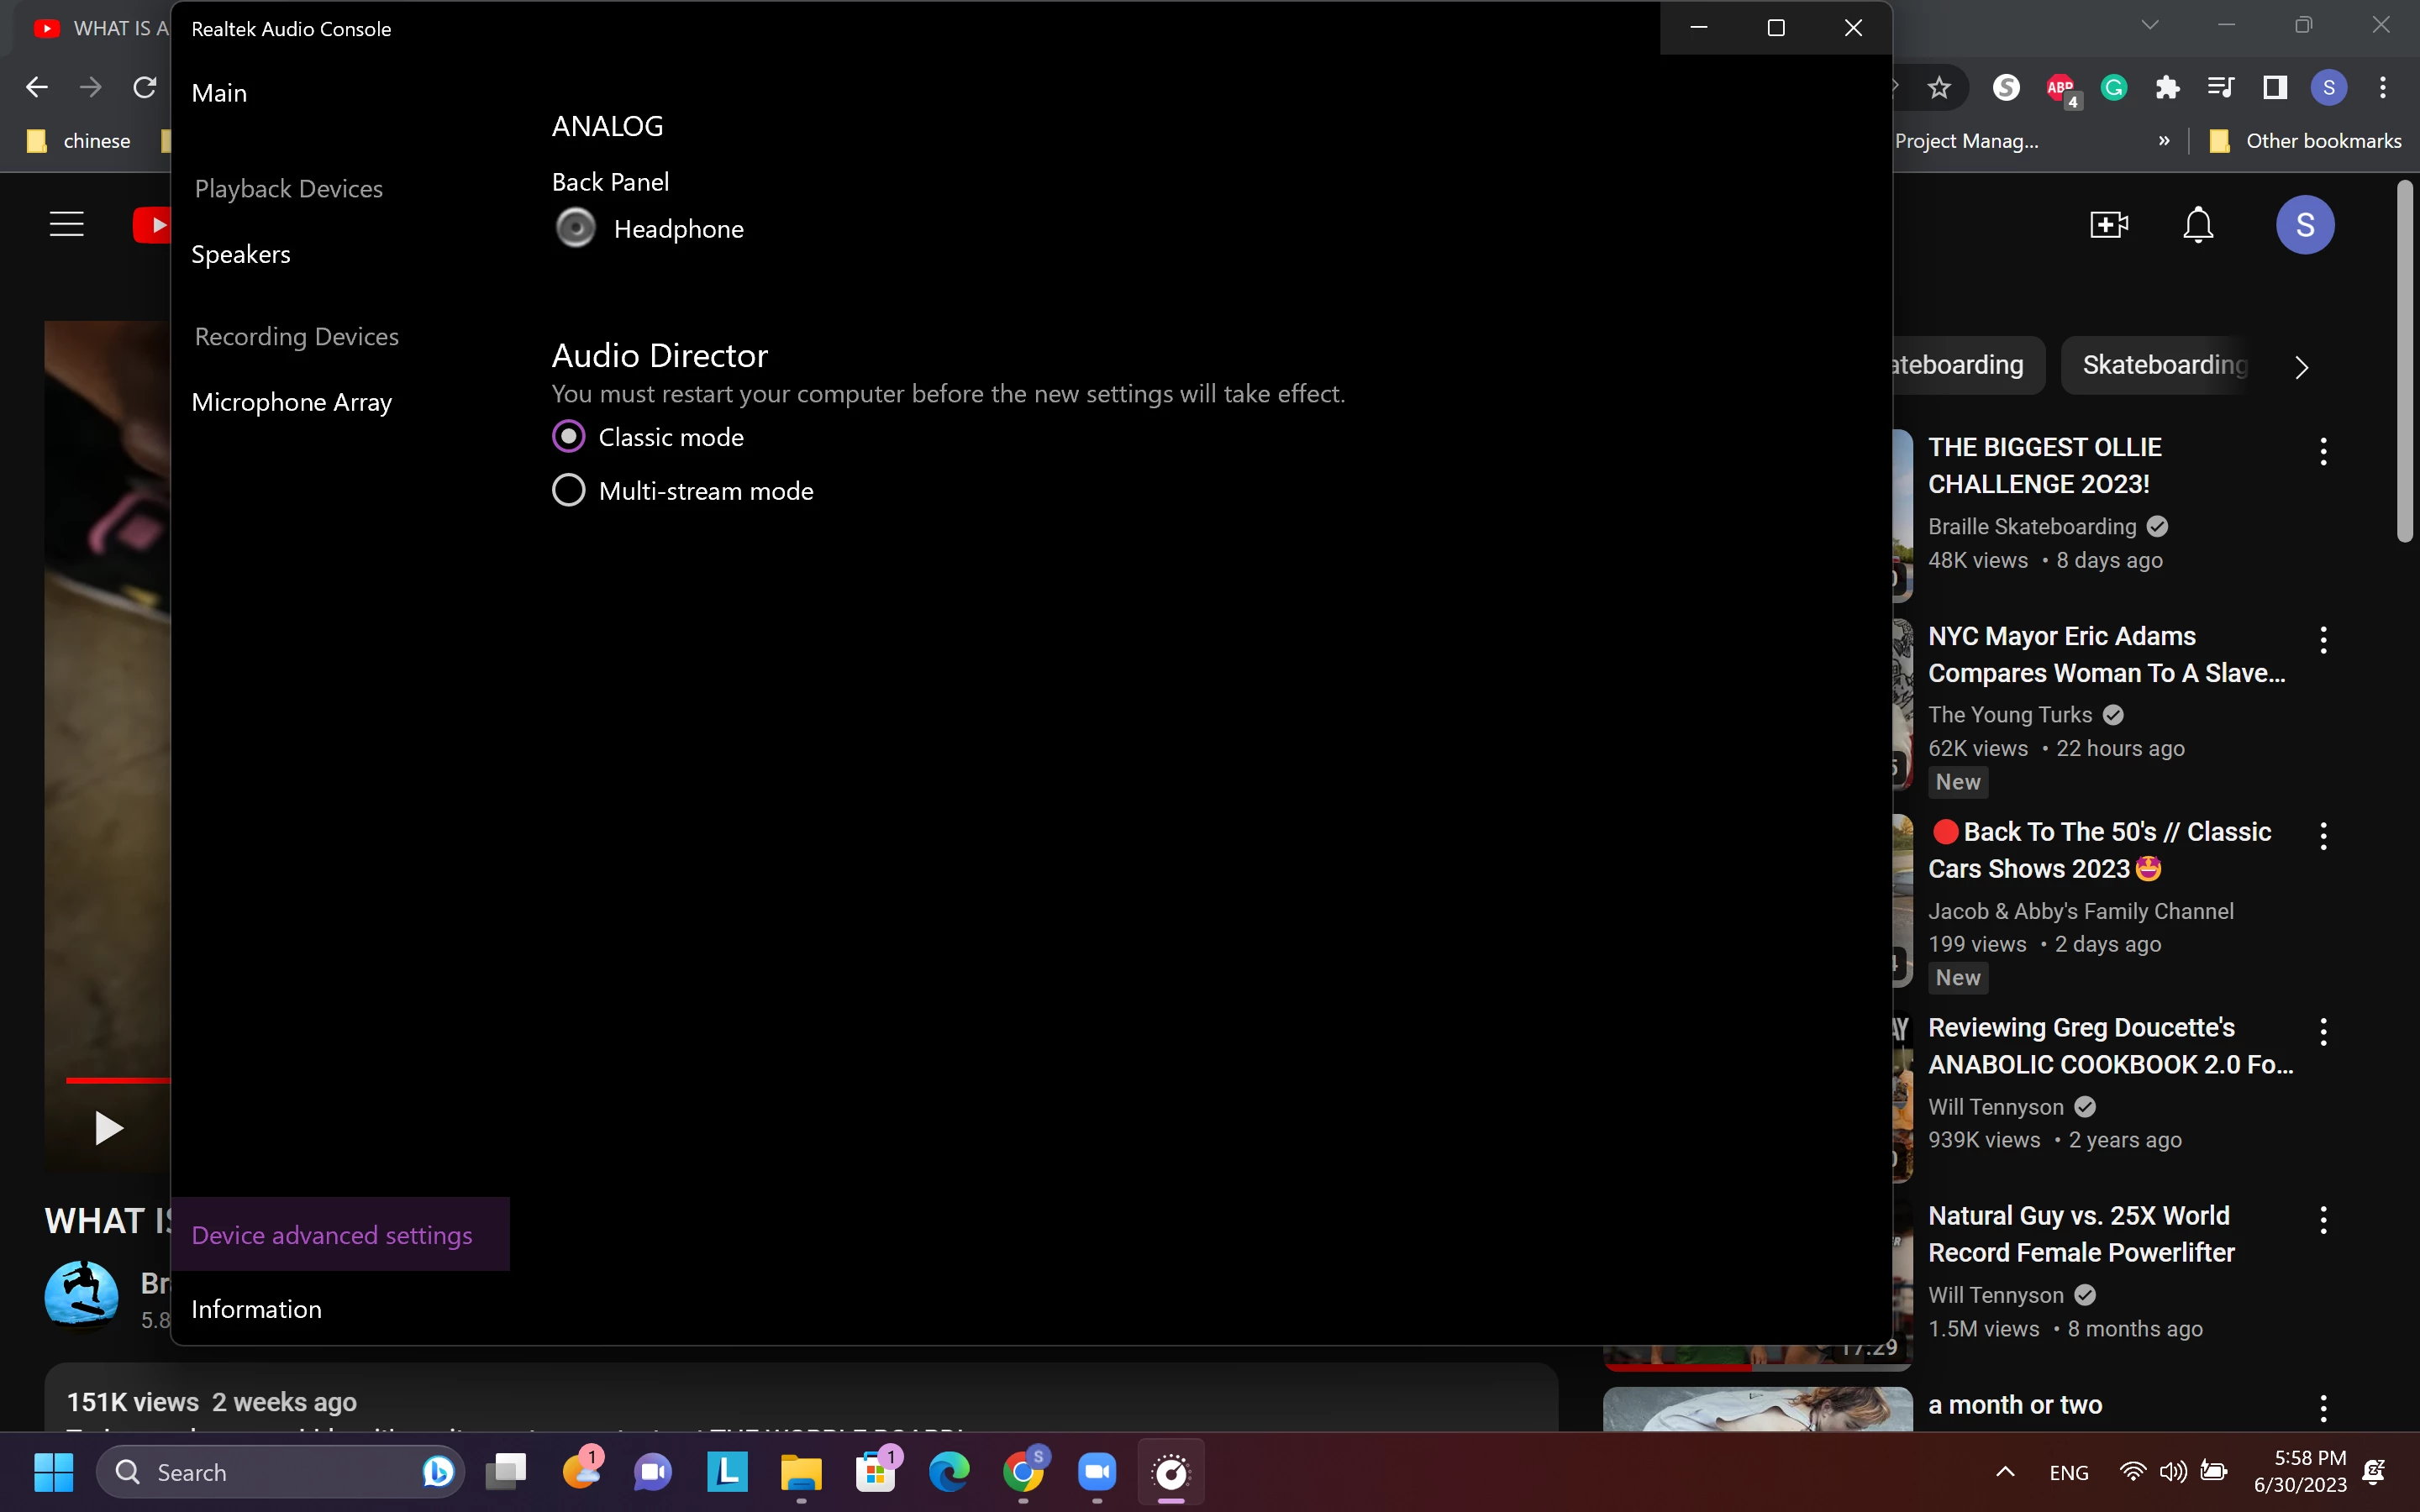Open Microphone Array settings page
Viewport: 2420px width, 1512px height.
291,402
